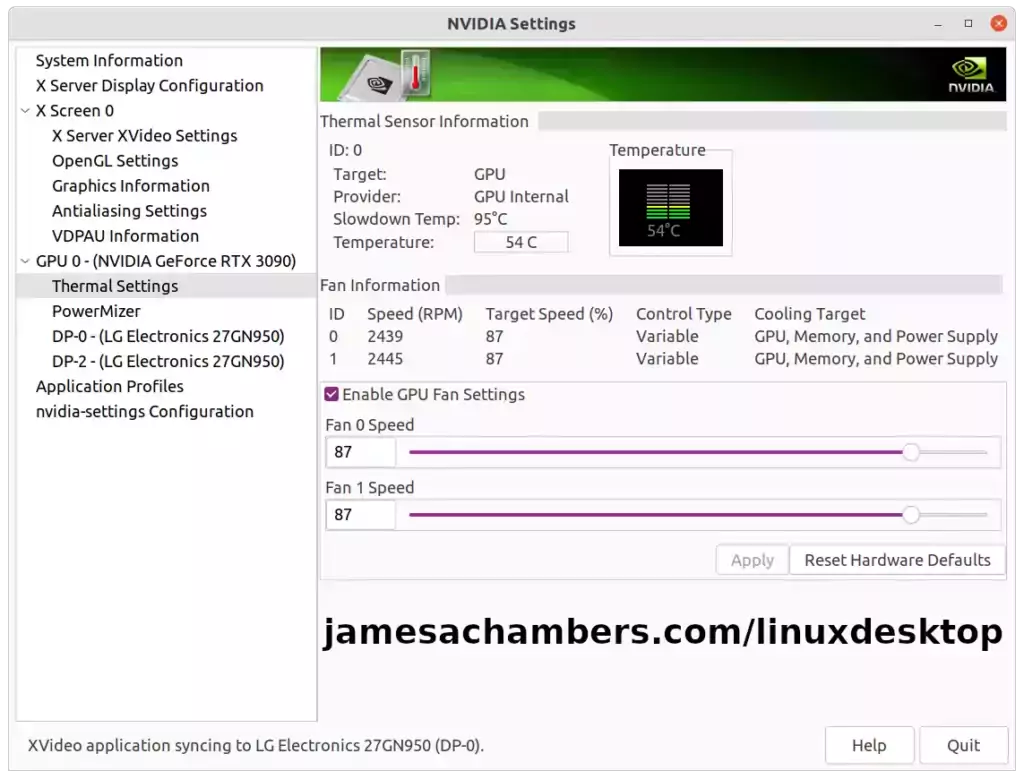Open PowerMizer settings
This screenshot has width=1024, height=779.
96,311
